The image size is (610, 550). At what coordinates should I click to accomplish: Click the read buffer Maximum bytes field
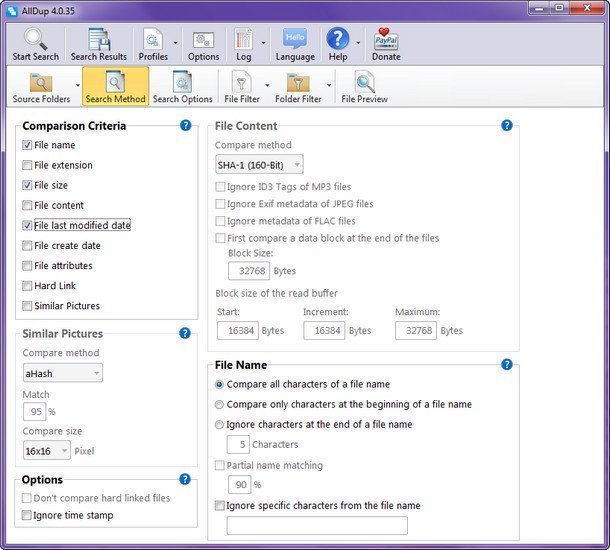(x=416, y=331)
